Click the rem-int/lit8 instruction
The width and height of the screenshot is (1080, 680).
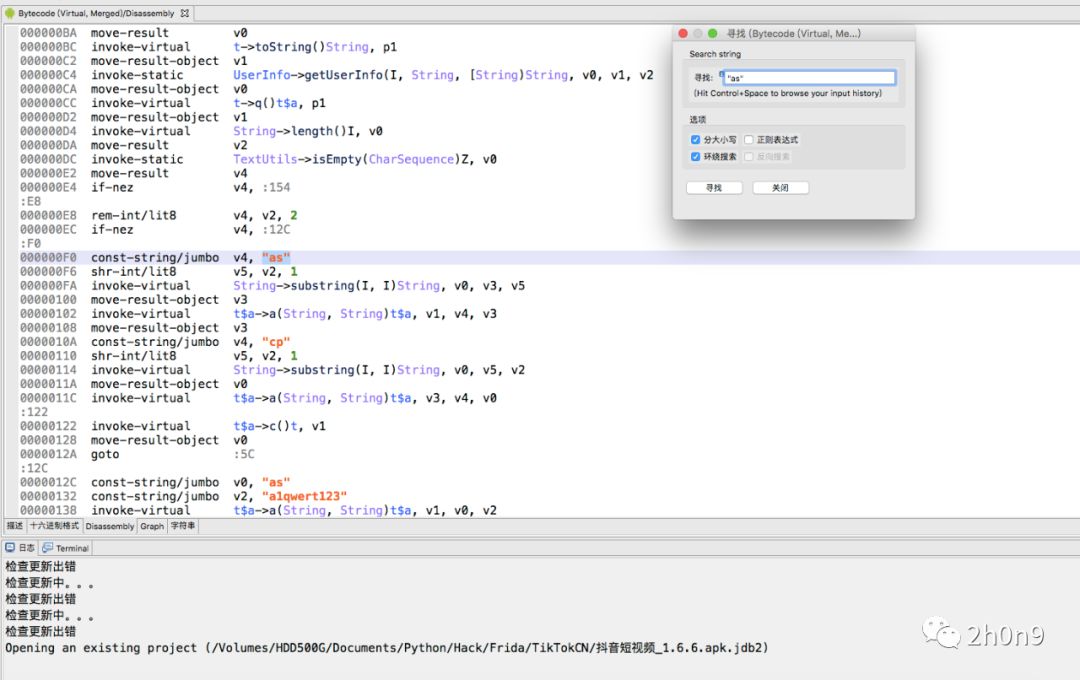coord(134,215)
